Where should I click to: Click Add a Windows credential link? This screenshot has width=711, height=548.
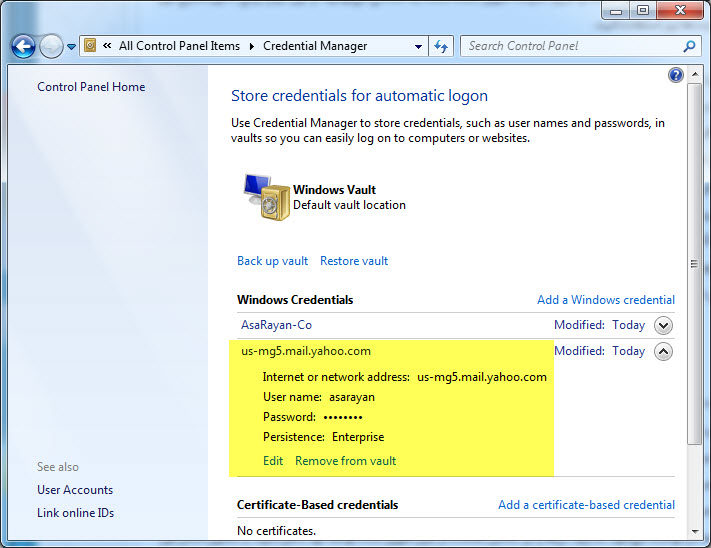[605, 300]
